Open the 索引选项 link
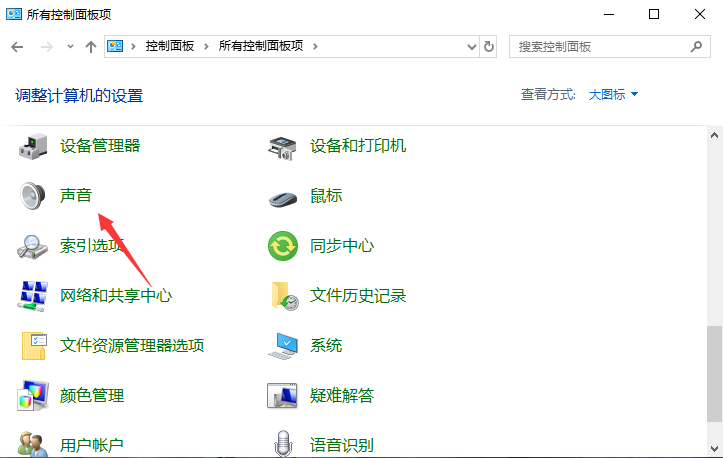Screen dimensions: 723x458 91,246
